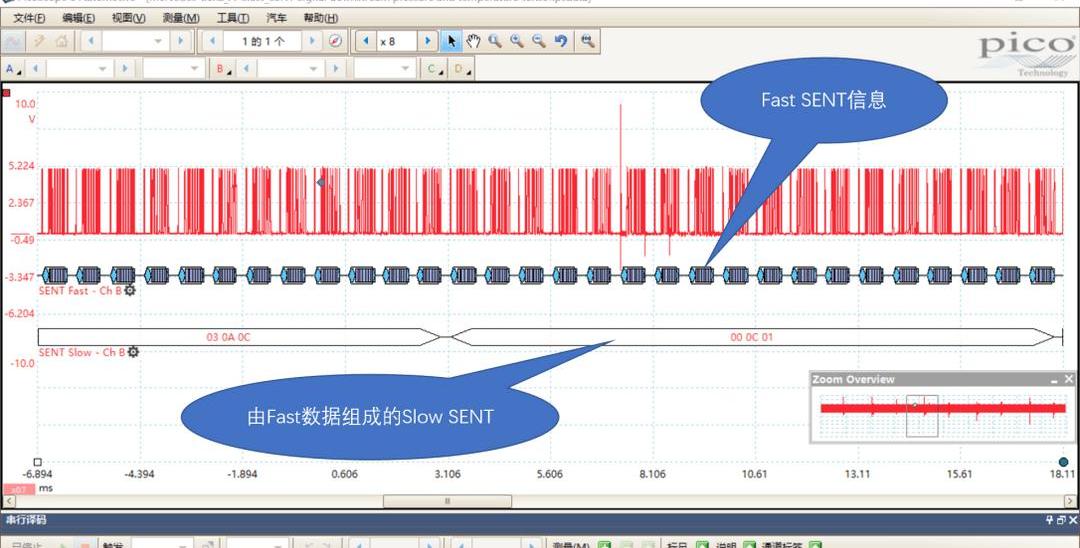
Task: Click the x07 ms time unit label
Action: [28, 488]
